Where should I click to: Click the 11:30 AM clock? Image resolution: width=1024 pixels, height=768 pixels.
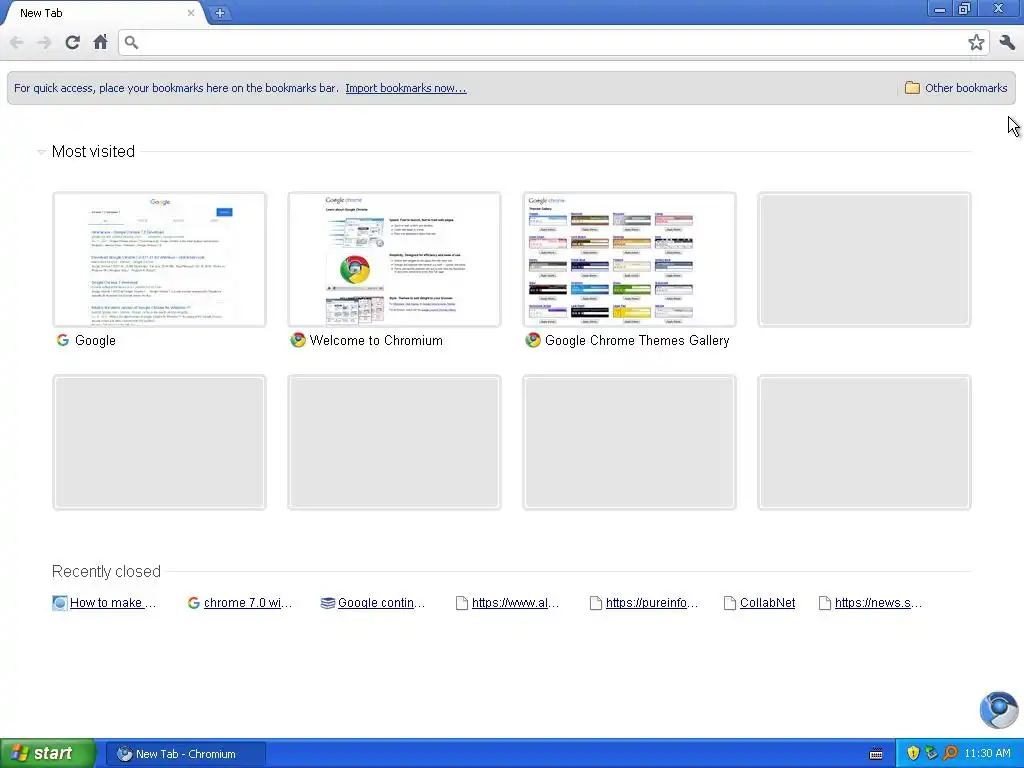tap(987, 754)
